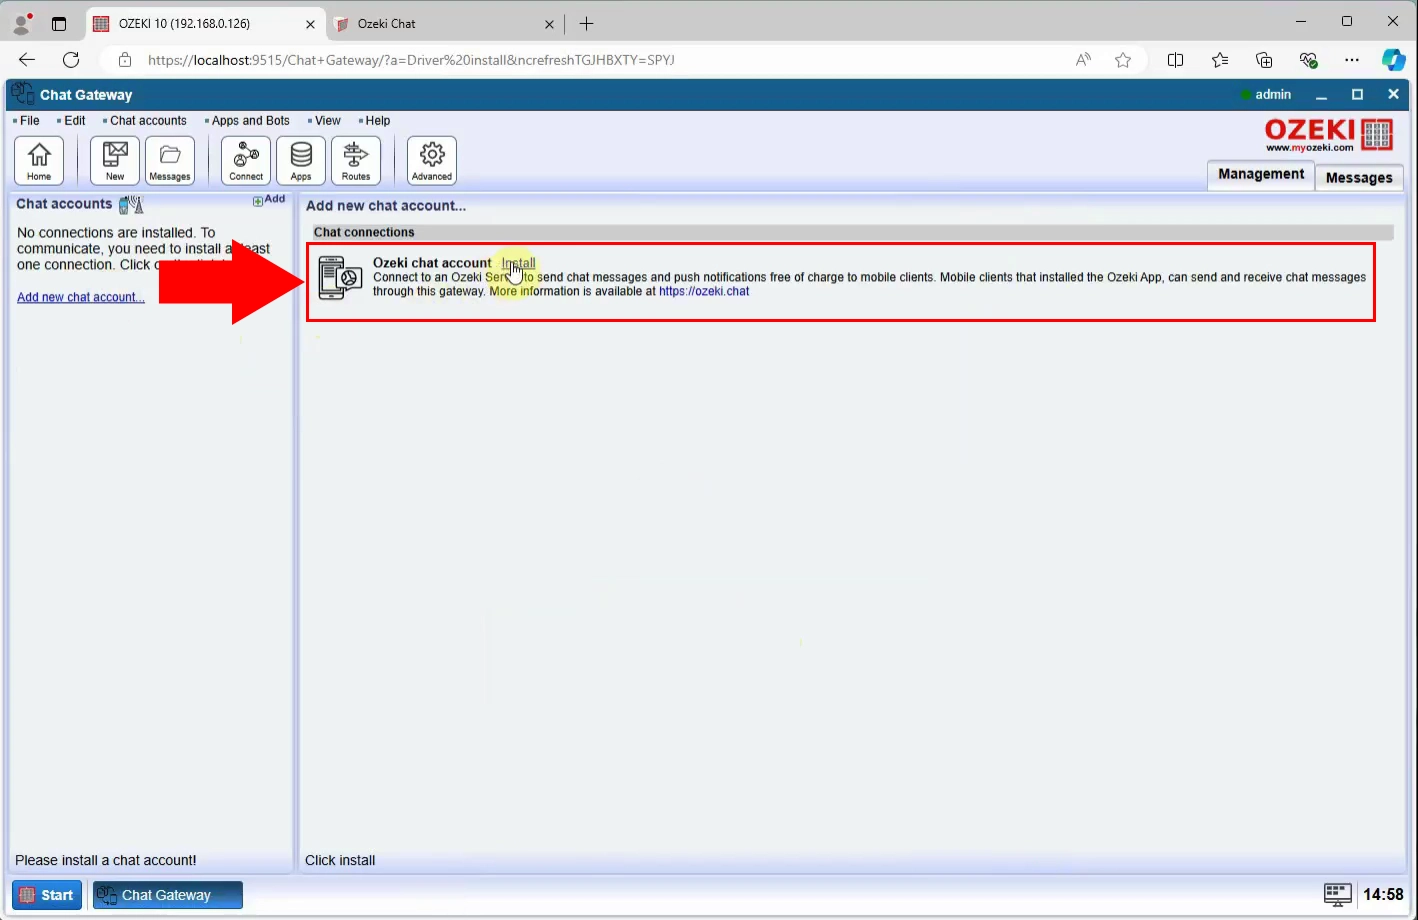Click the read aloud icon in address bar
This screenshot has width=1418, height=920.
(1083, 60)
